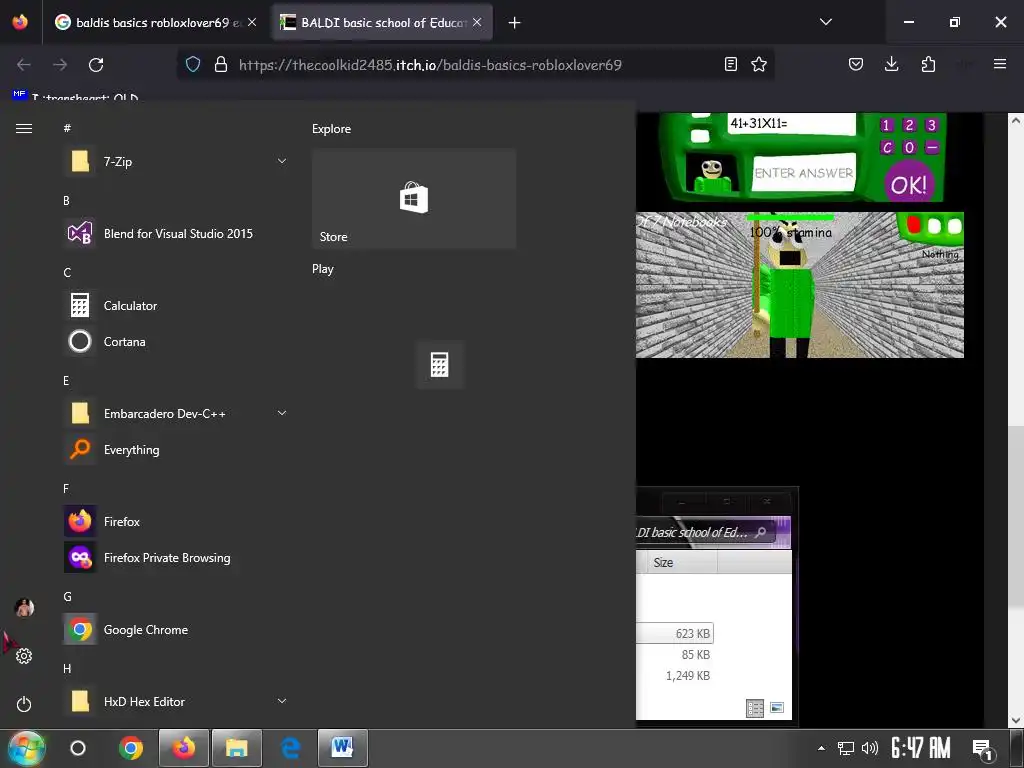Click keypad digit 1 in math screenshot
This screenshot has width=1024, height=768.
click(886, 125)
